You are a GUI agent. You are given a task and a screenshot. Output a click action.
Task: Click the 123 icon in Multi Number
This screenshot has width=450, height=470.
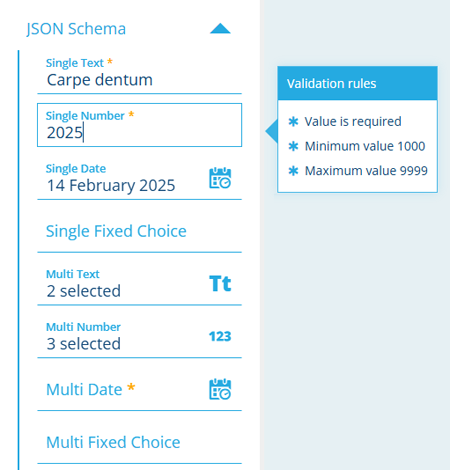[x=220, y=336]
